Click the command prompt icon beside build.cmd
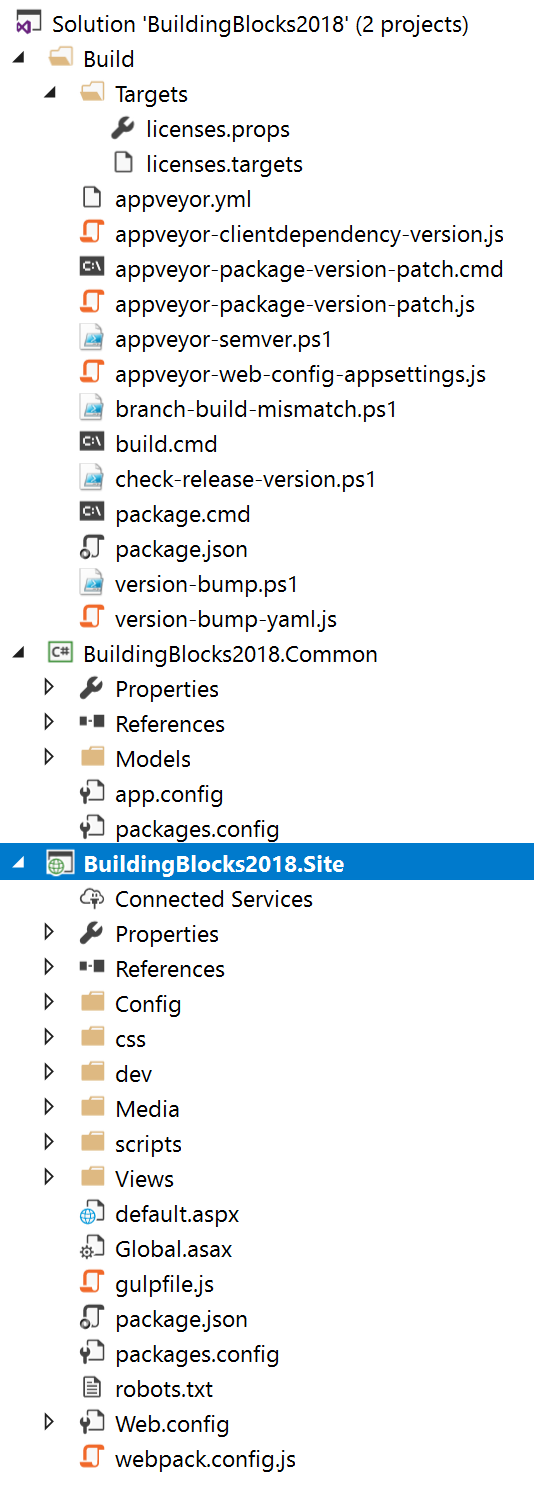The height and width of the screenshot is (1499, 534). [x=92, y=444]
